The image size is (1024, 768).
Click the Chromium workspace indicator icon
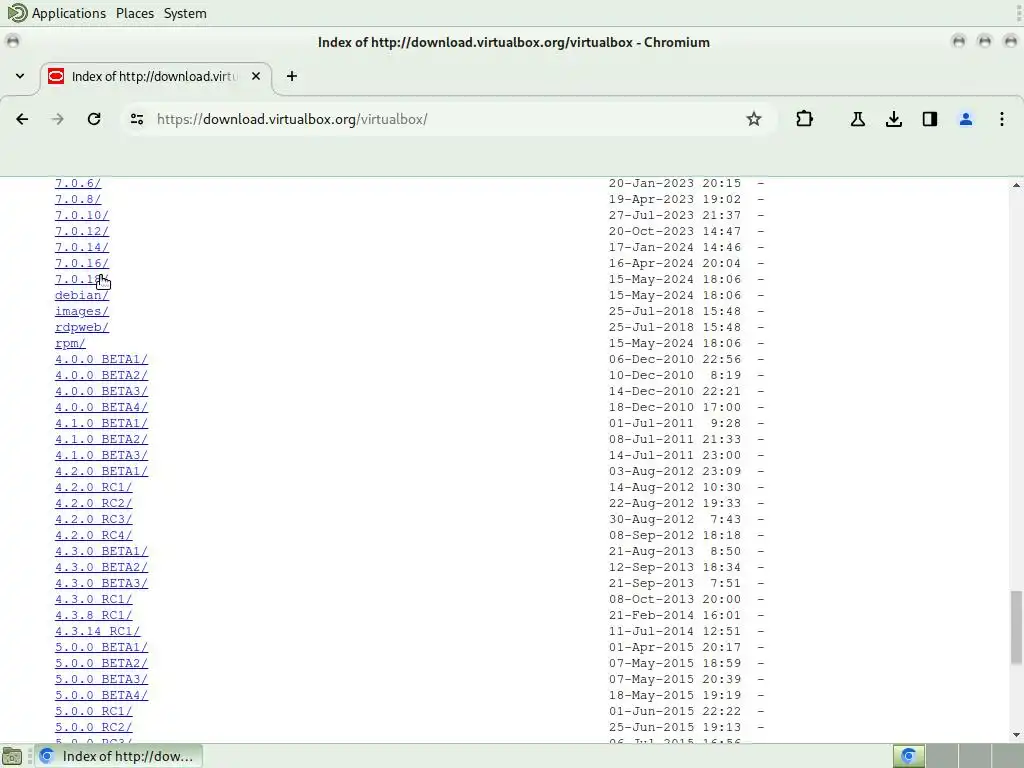908,756
